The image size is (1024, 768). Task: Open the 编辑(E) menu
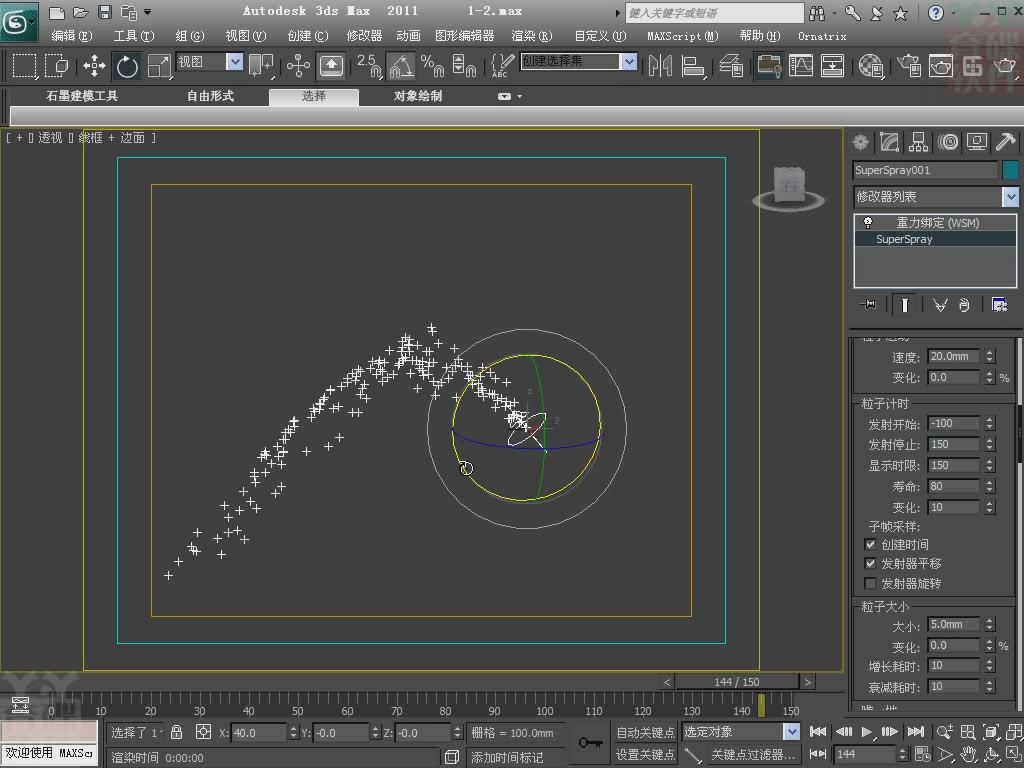(x=72, y=36)
